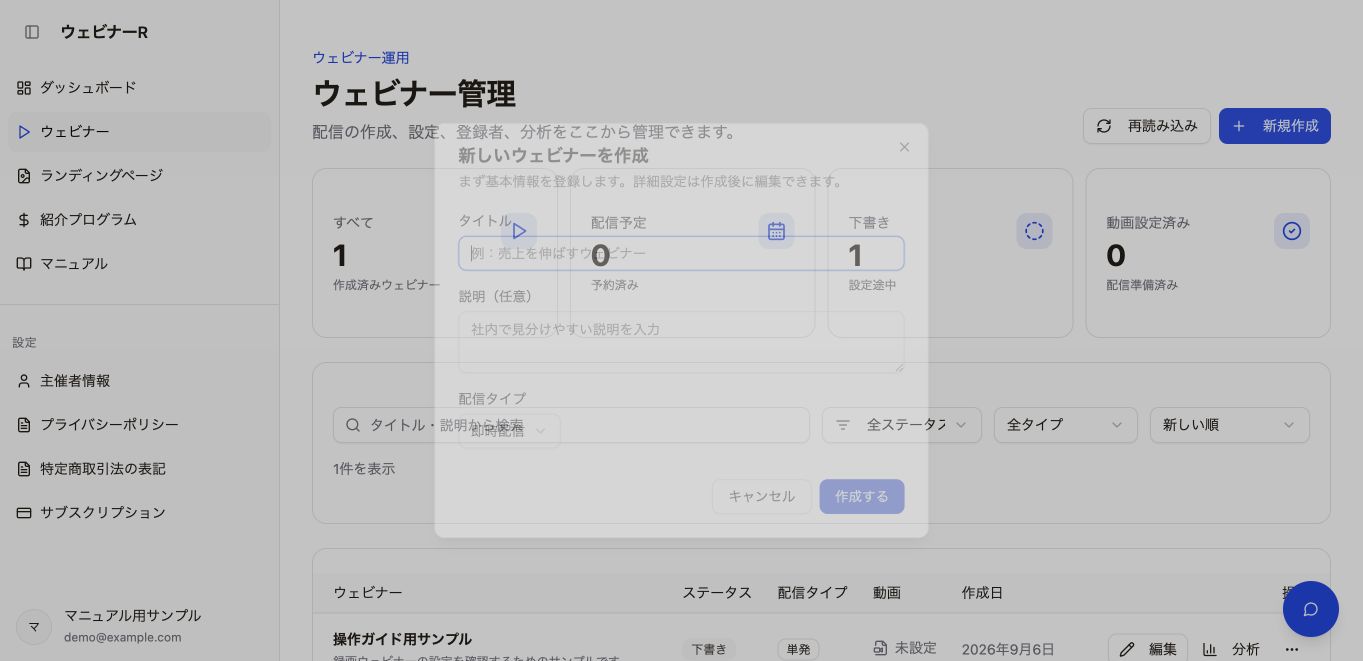This screenshot has height=661, width=1363.
Task: Open the chat support bubble
Action: [x=1311, y=609]
